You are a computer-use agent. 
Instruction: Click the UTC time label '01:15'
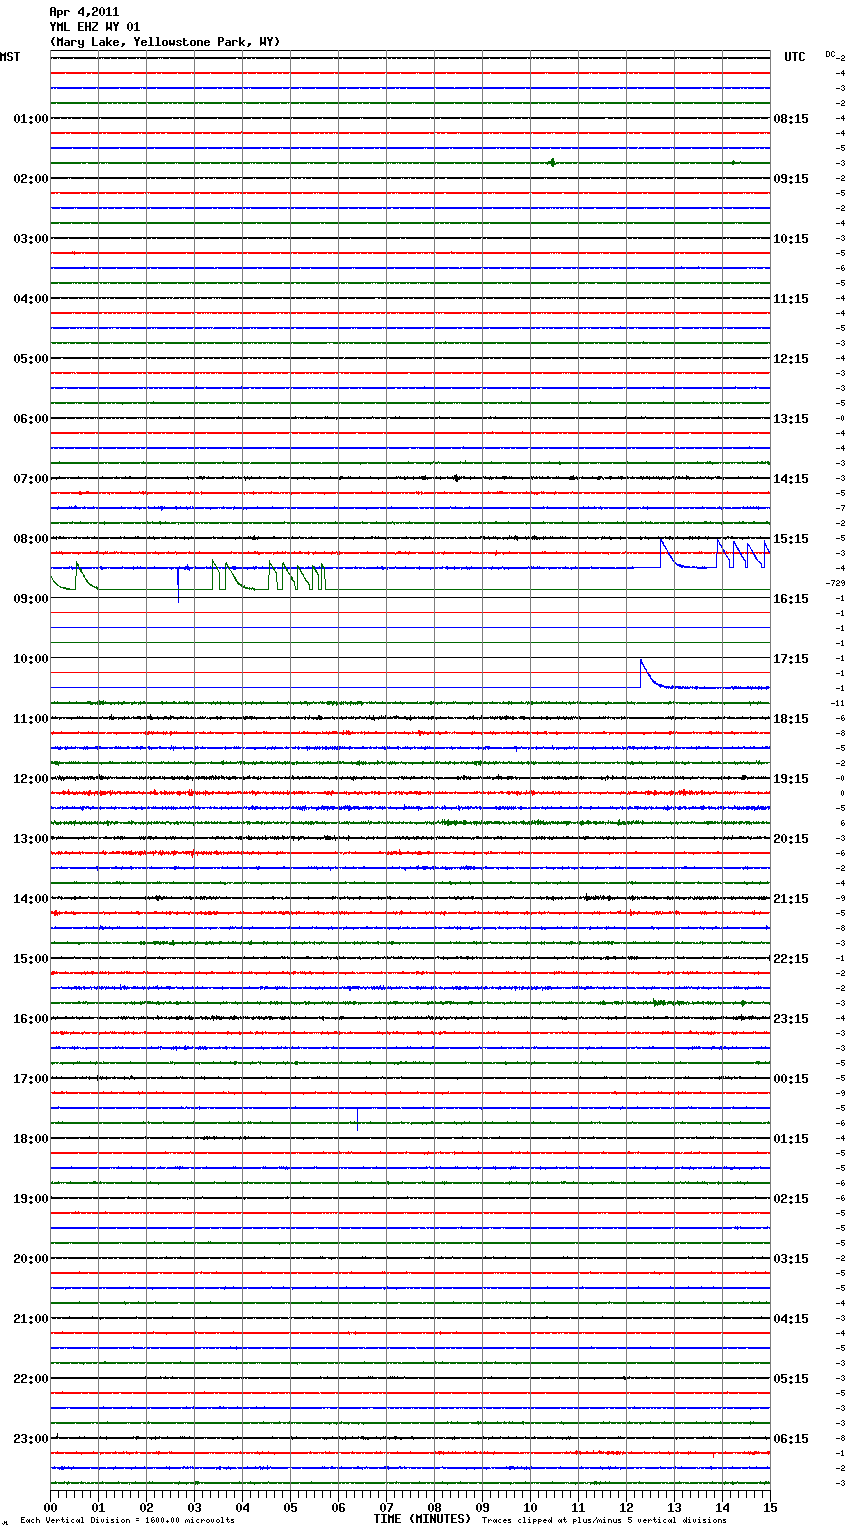(x=791, y=1139)
